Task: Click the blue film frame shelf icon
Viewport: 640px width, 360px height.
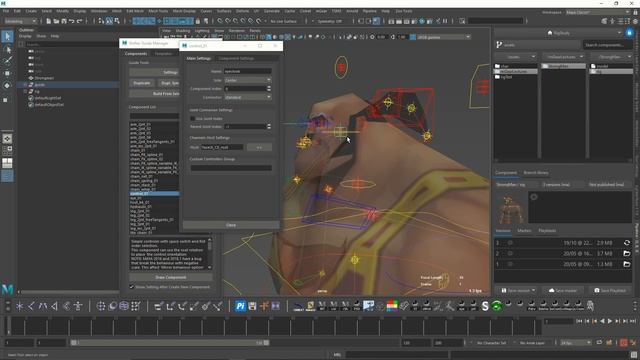Action: [276, 306]
